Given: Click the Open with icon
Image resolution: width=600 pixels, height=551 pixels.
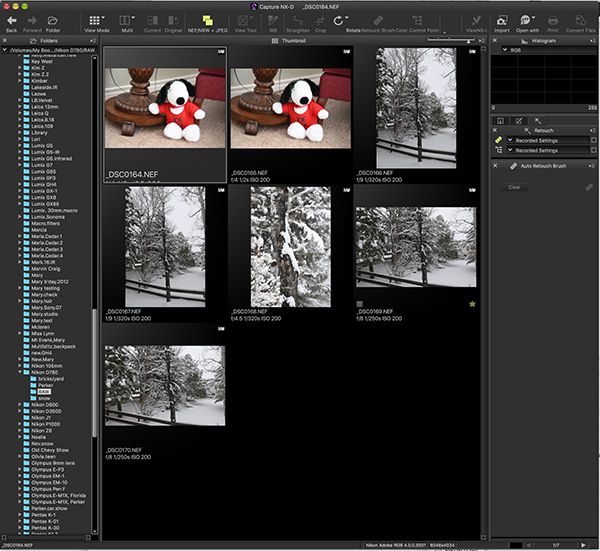Looking at the screenshot, I should click(525, 21).
